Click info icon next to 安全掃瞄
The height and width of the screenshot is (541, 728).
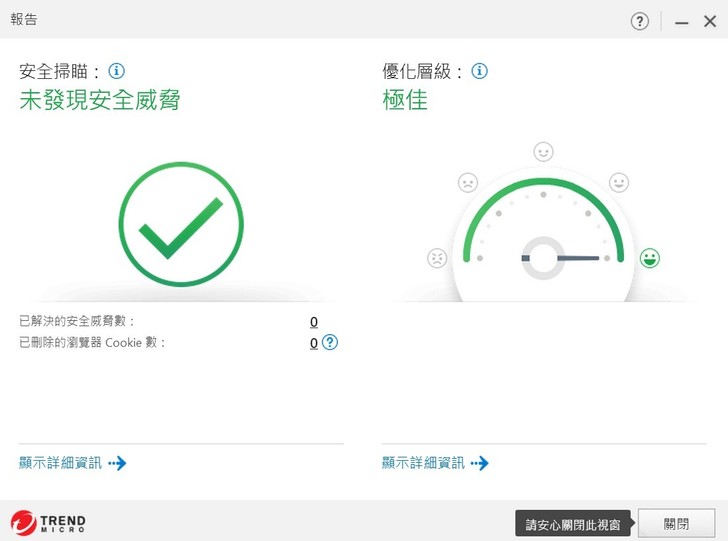click(x=117, y=71)
